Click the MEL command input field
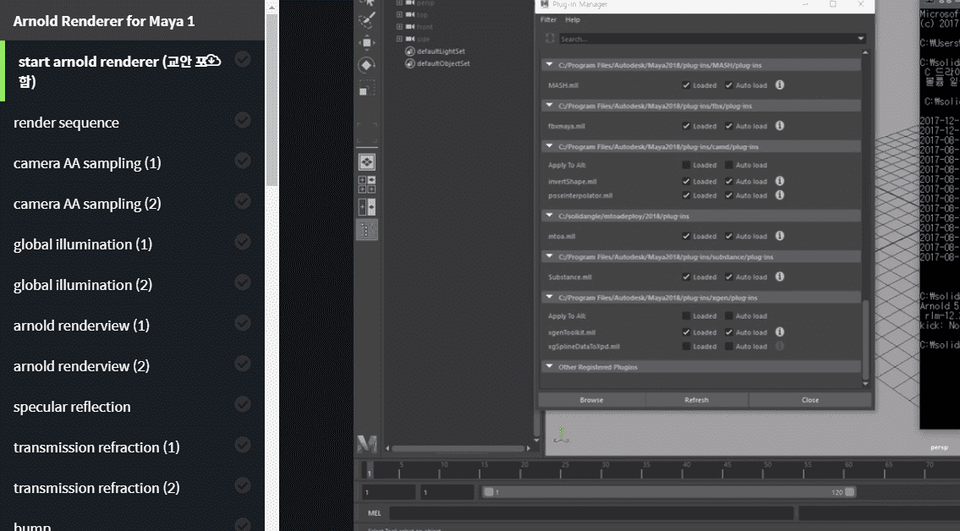Image resolution: width=960 pixels, height=531 pixels. tap(591, 513)
